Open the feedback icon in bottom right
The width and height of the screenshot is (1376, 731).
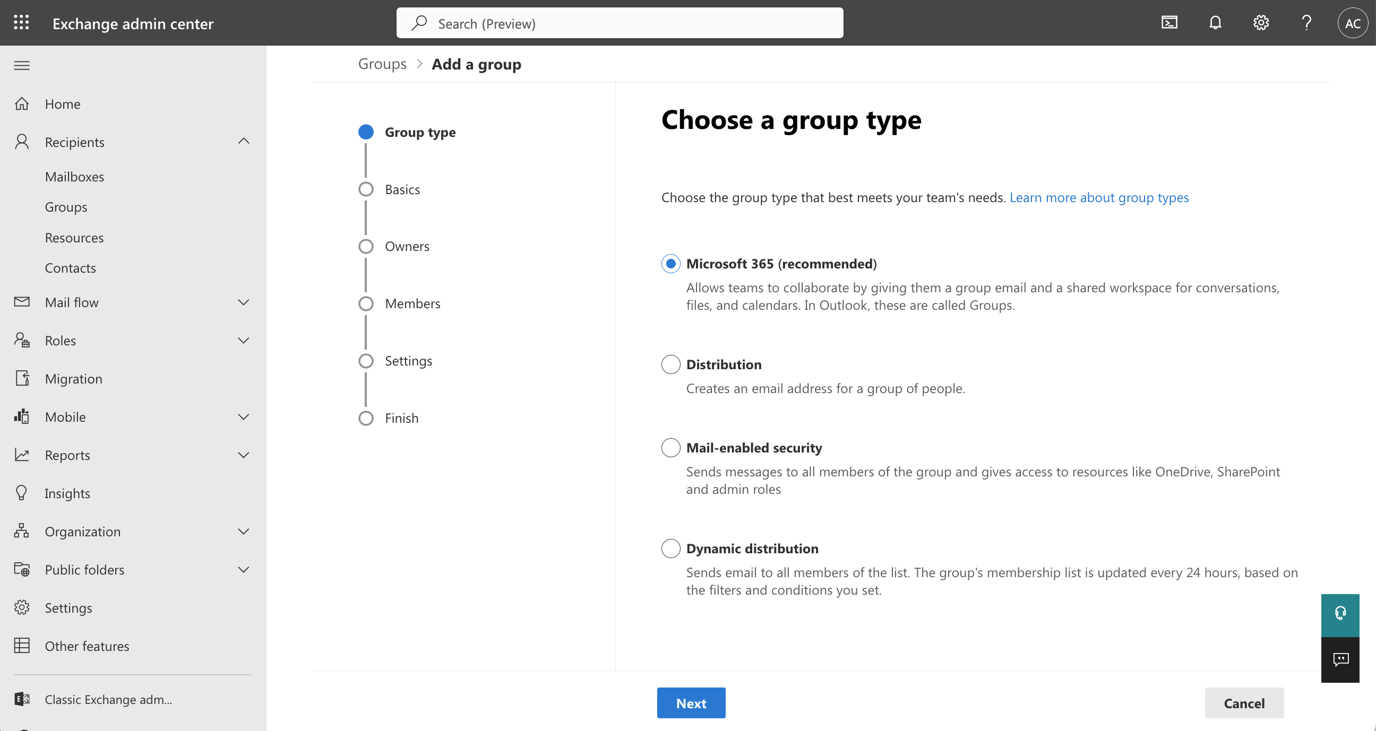coord(1340,660)
